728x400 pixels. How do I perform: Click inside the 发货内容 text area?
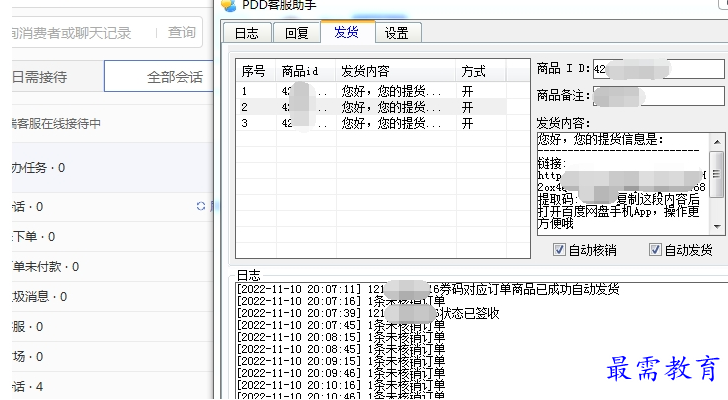[624, 183]
